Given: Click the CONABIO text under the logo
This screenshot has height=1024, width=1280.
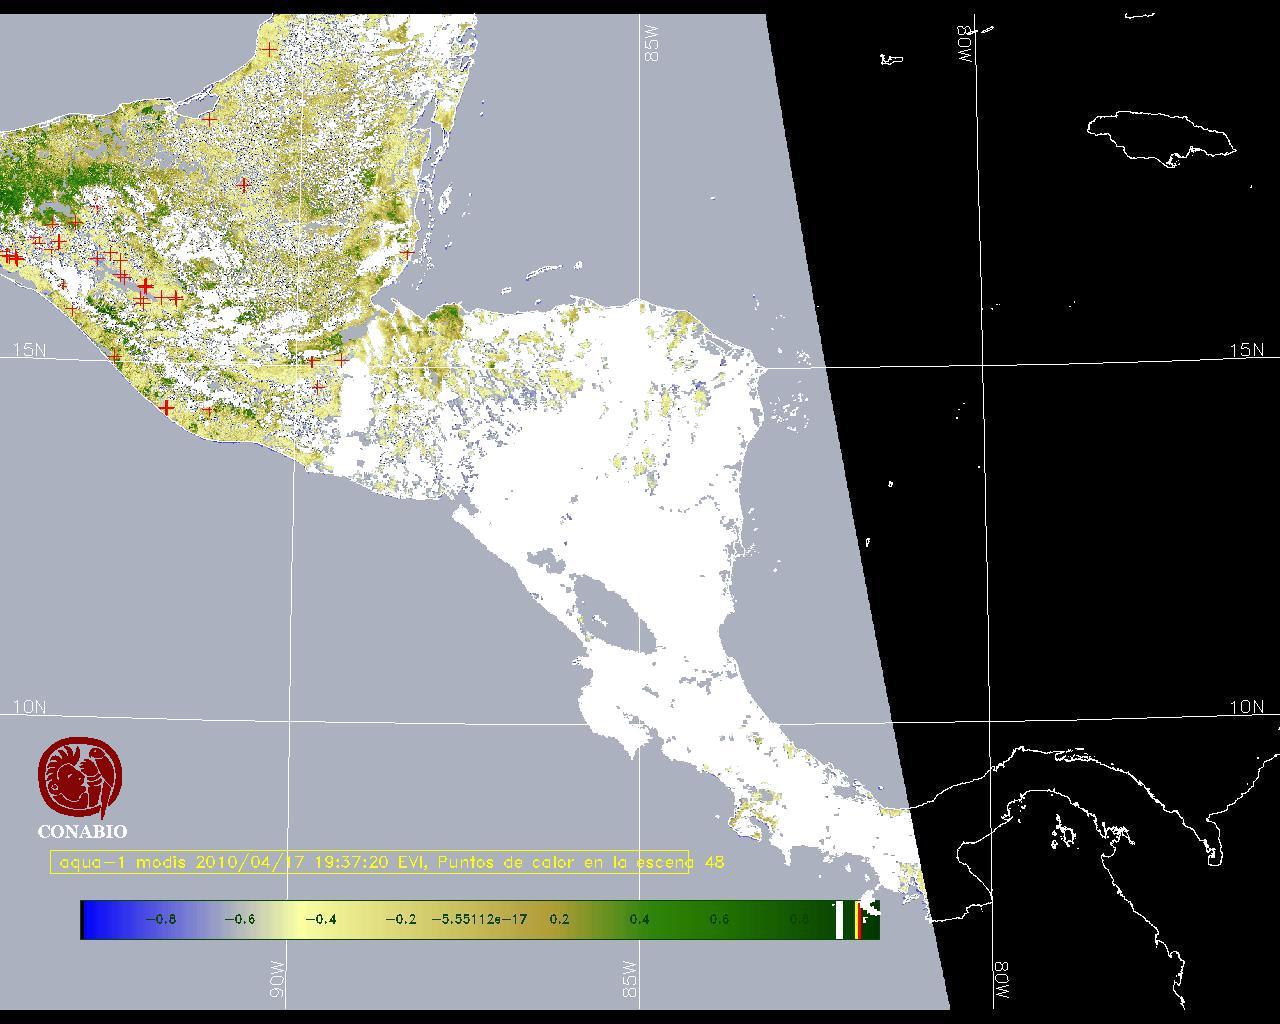Looking at the screenshot, I should click(x=82, y=831).
